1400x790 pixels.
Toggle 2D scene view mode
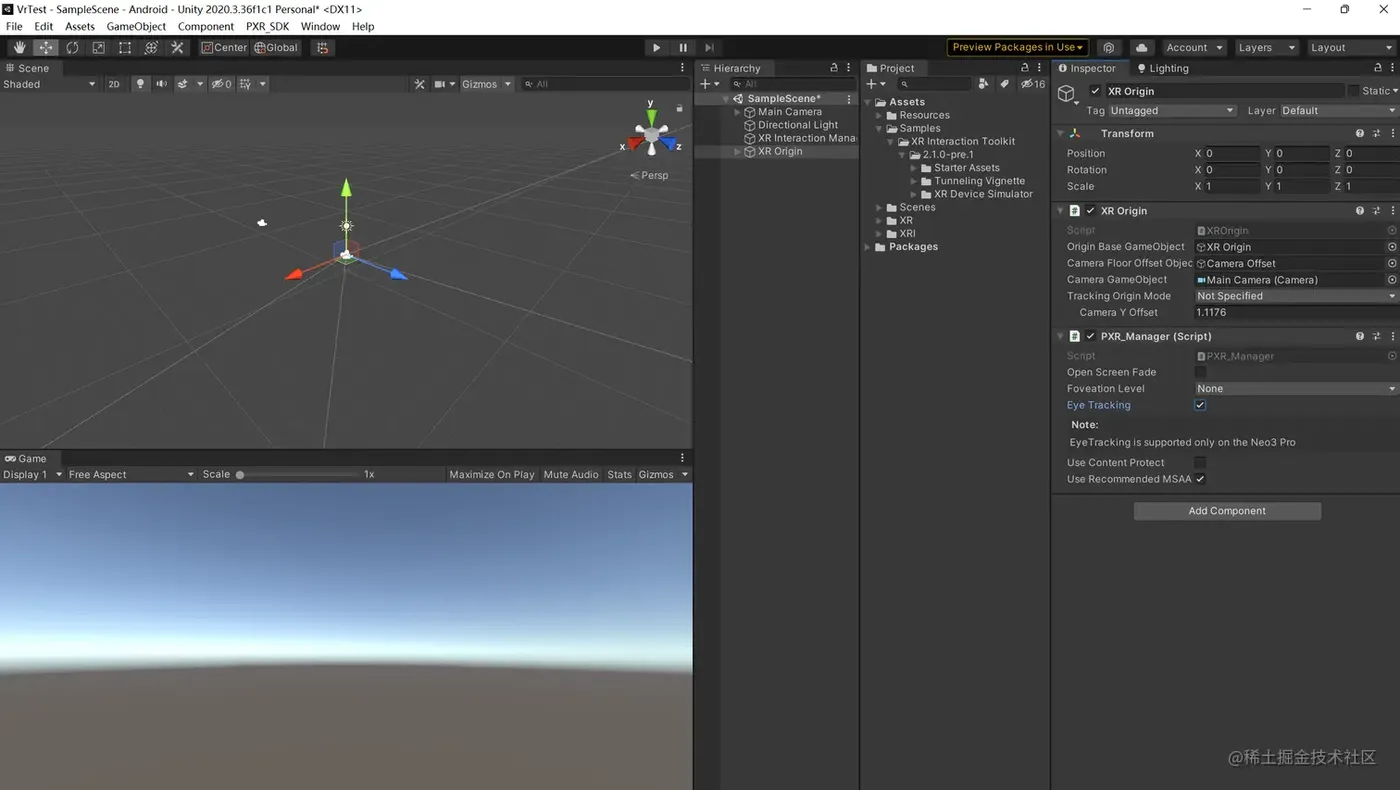coord(114,84)
